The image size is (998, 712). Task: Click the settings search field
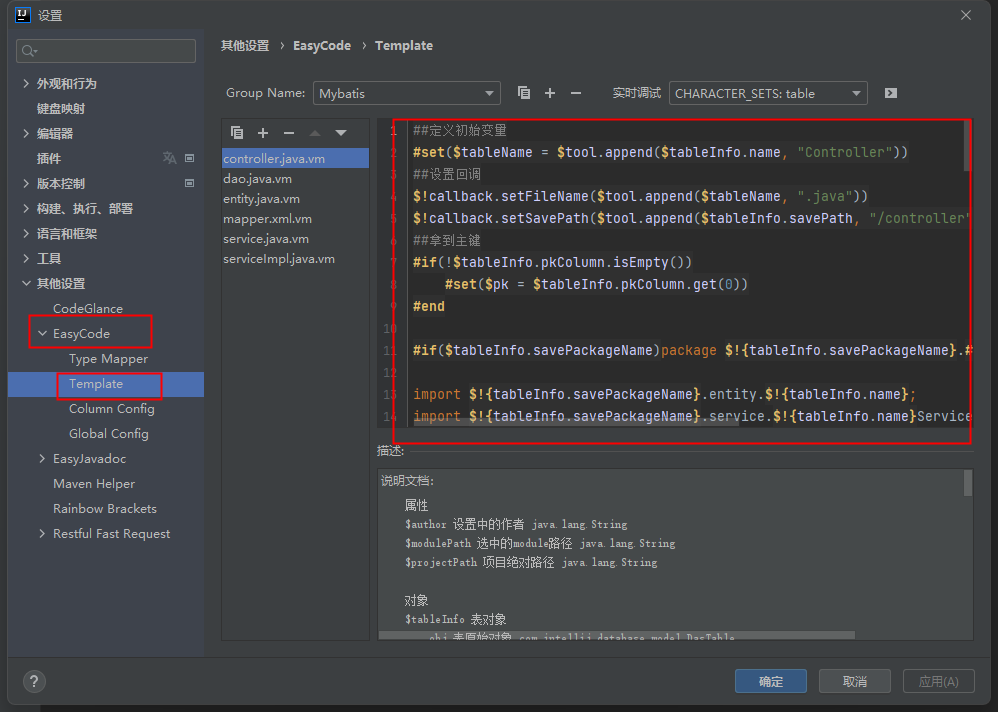(105, 50)
